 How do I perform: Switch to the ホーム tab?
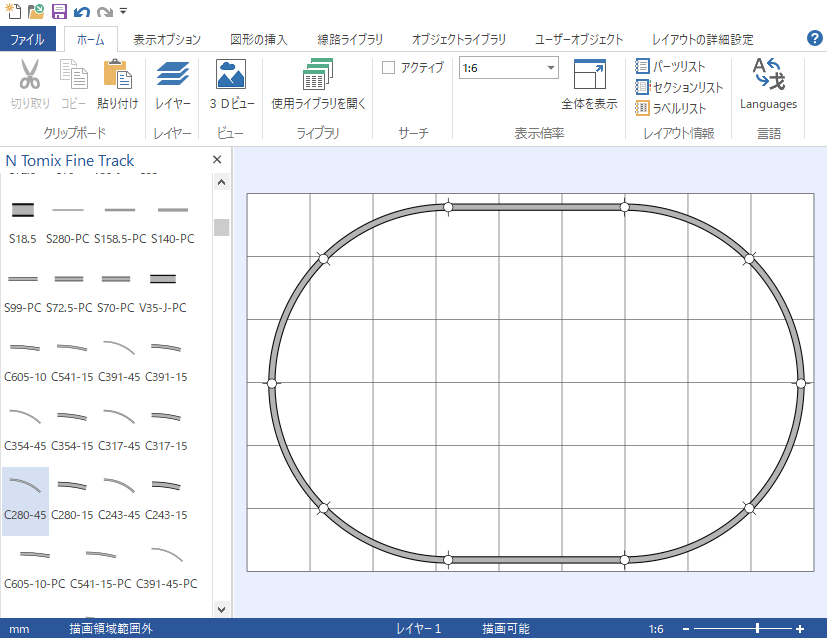(x=90, y=39)
